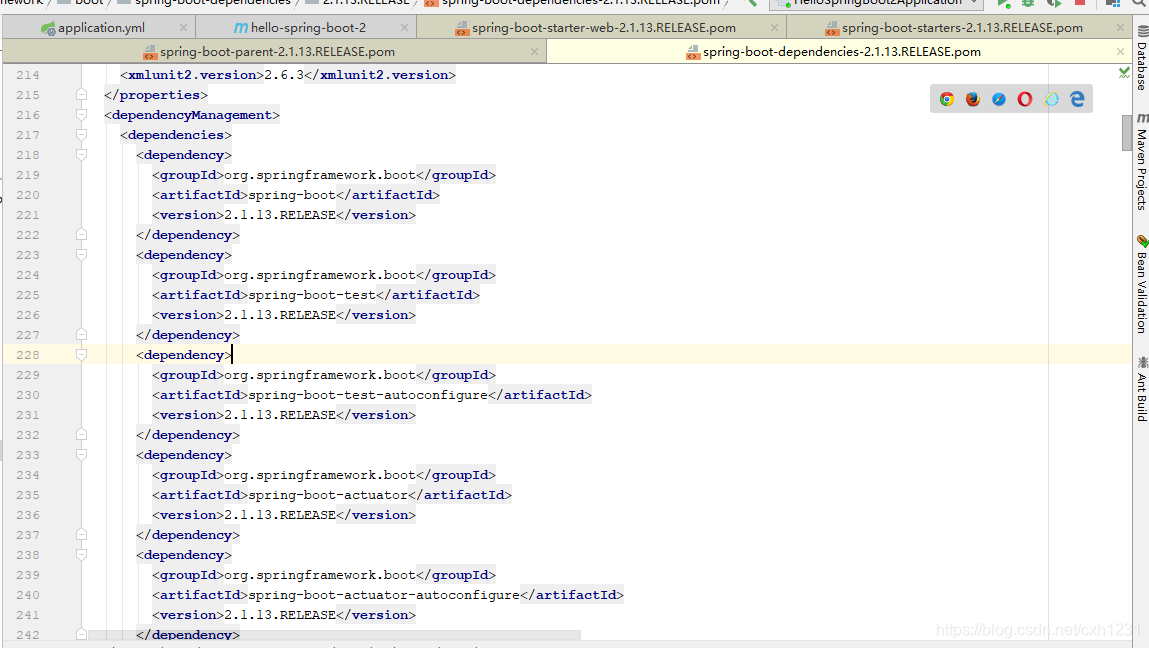Image resolution: width=1149 pixels, height=648 pixels.
Task: Close spring-boot-starter-web pom tab
Action: (774, 28)
